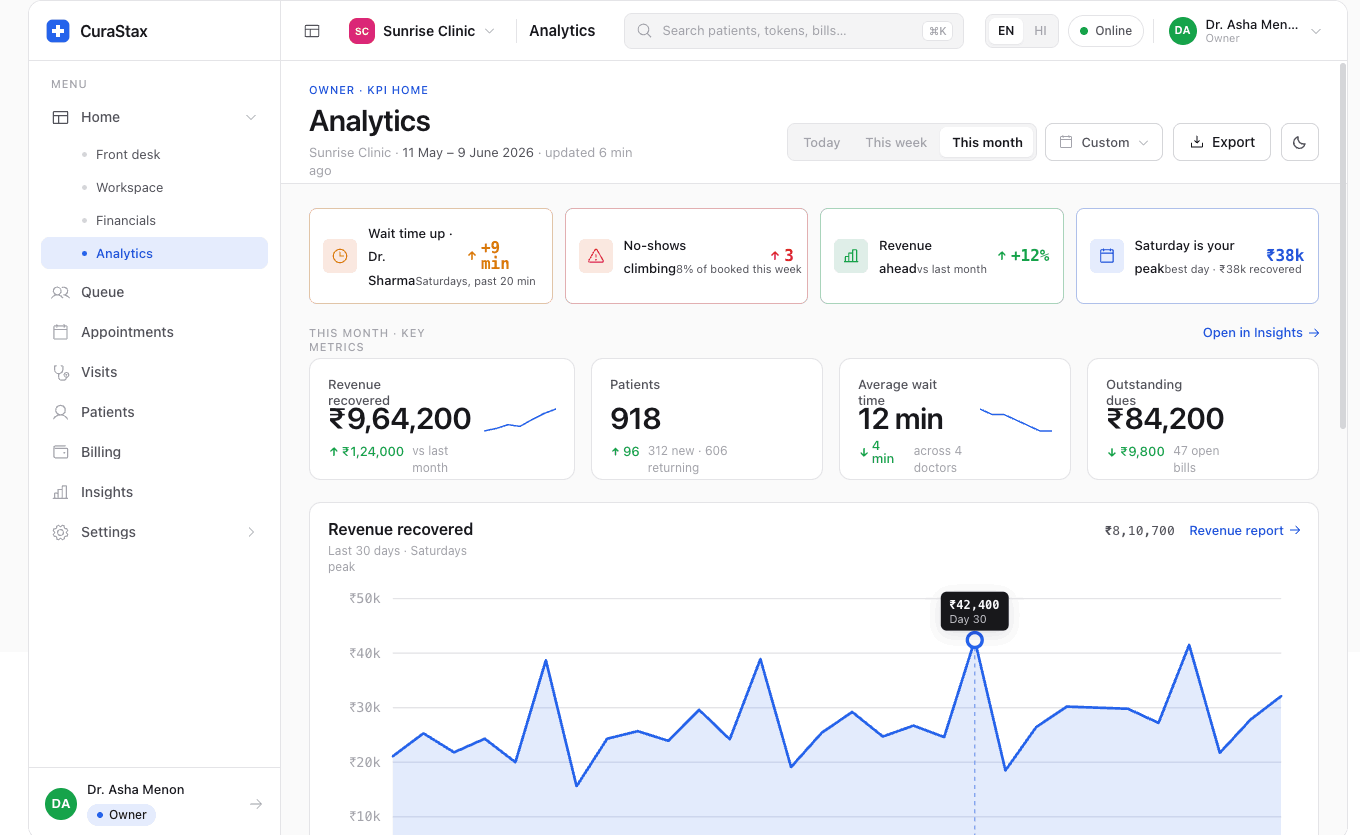
Task: Go to Billing
Action: [154, 452]
